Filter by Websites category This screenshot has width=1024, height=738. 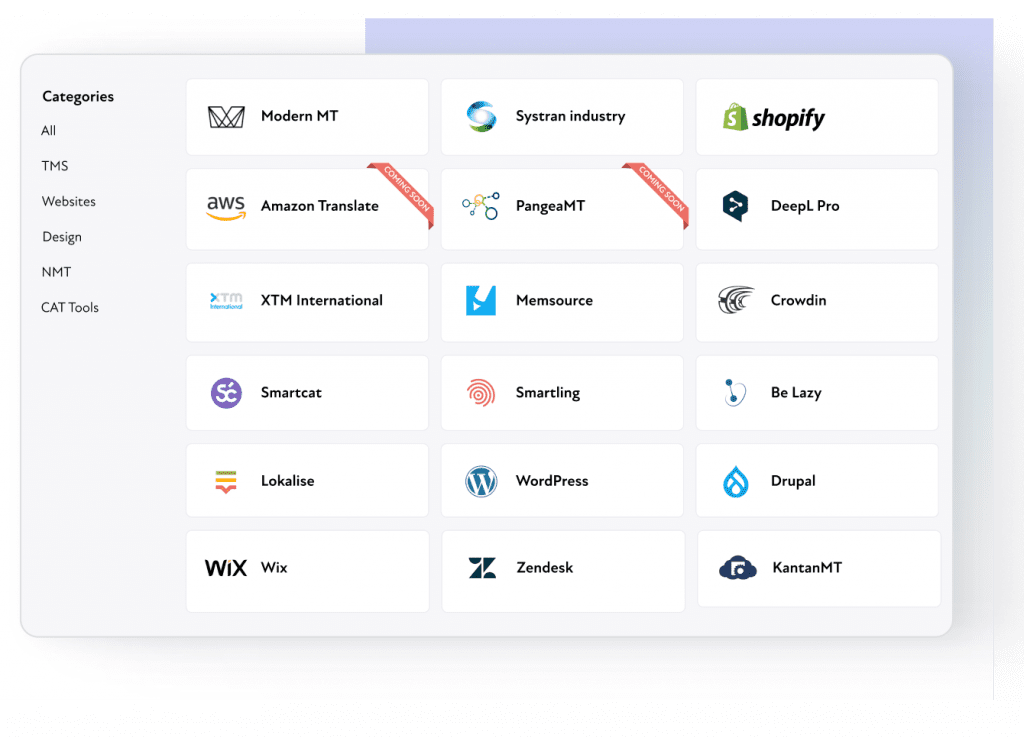(69, 201)
